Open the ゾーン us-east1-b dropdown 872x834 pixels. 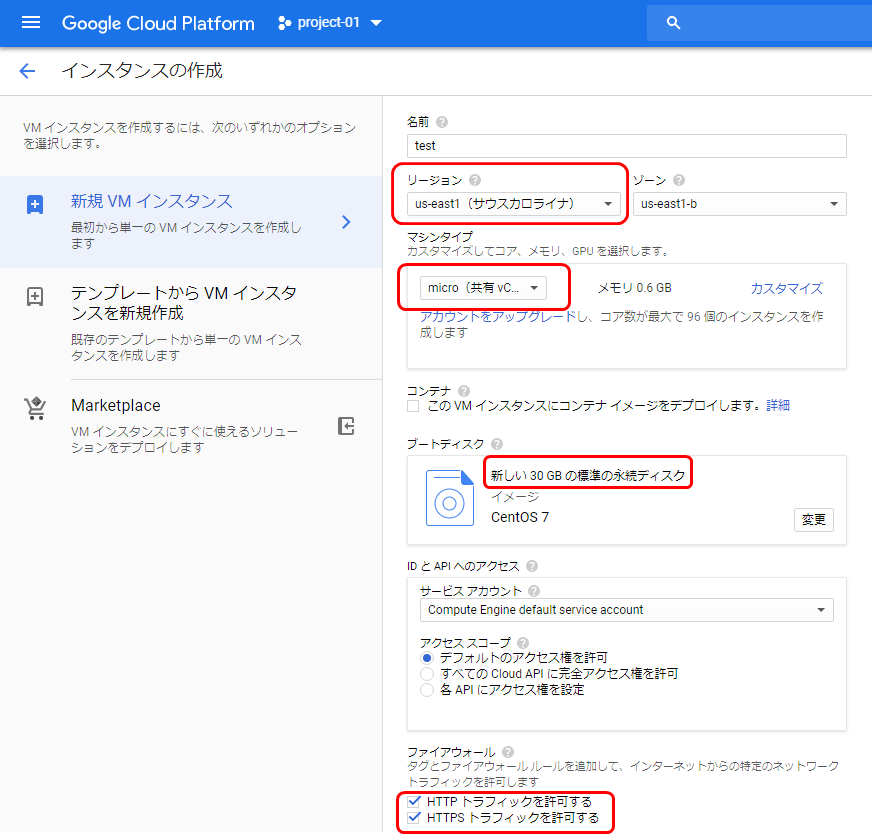click(740, 203)
